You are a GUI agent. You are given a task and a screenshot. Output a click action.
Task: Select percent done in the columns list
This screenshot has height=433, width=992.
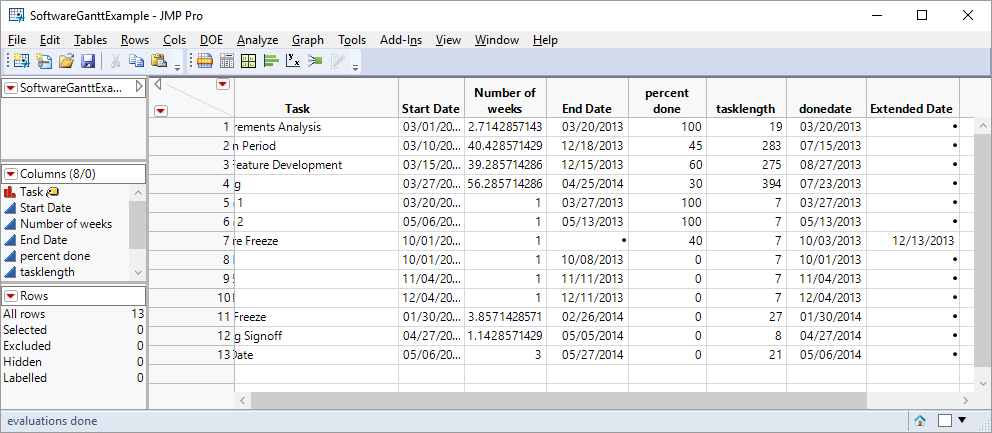point(55,256)
